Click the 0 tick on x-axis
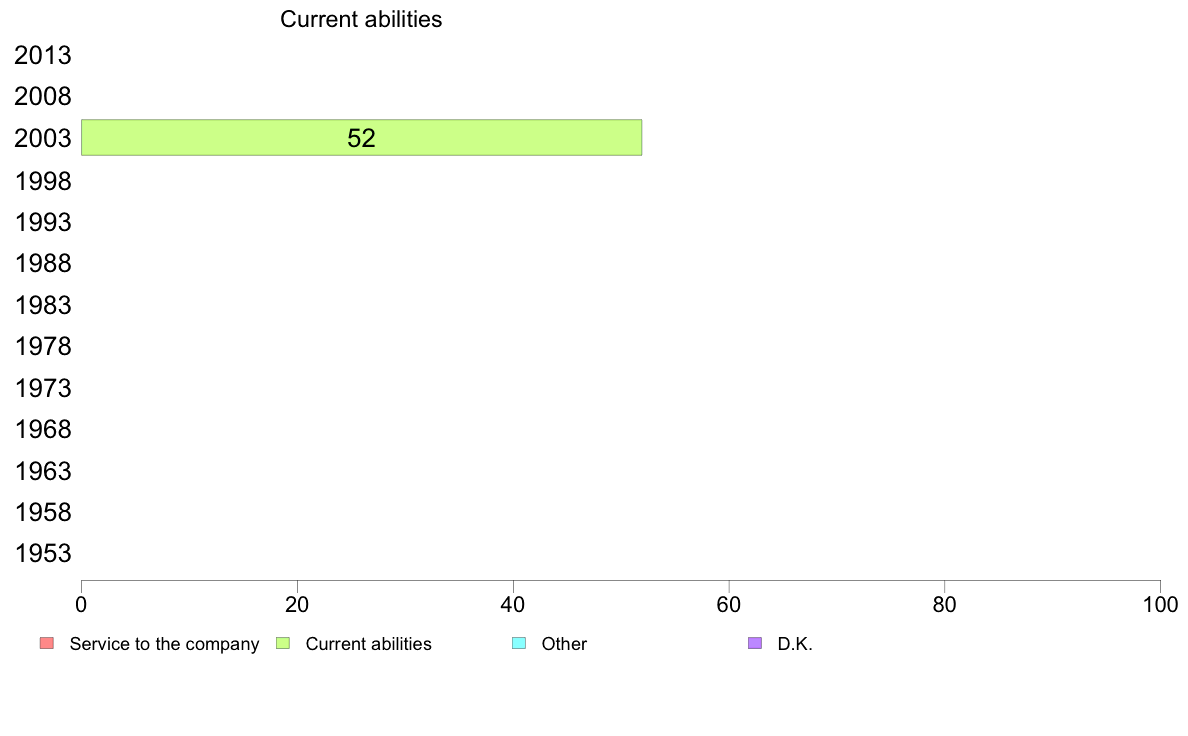Viewport: 1188px width, 736px height. coord(81,604)
